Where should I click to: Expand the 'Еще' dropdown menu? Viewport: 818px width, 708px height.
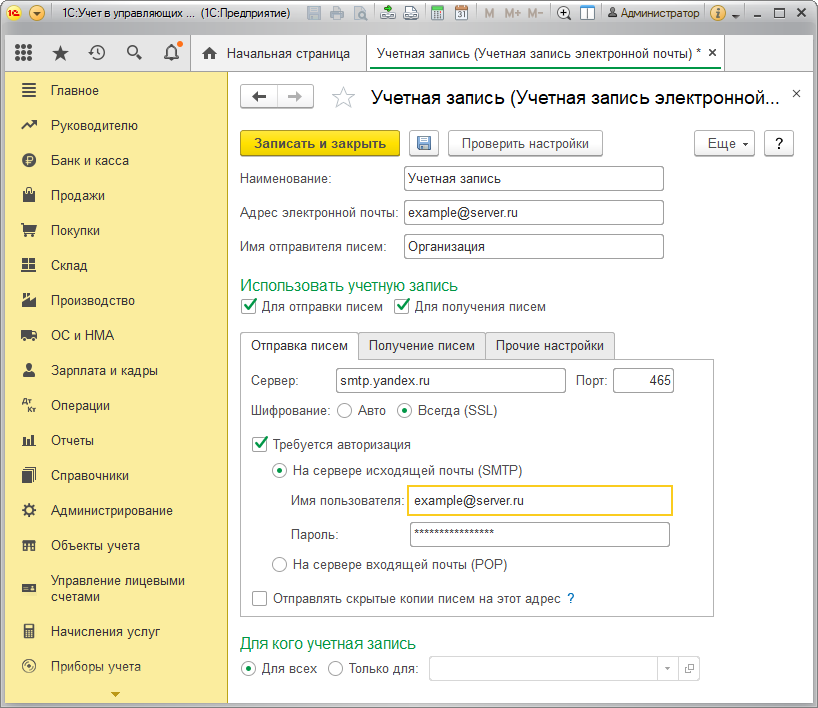coord(724,144)
